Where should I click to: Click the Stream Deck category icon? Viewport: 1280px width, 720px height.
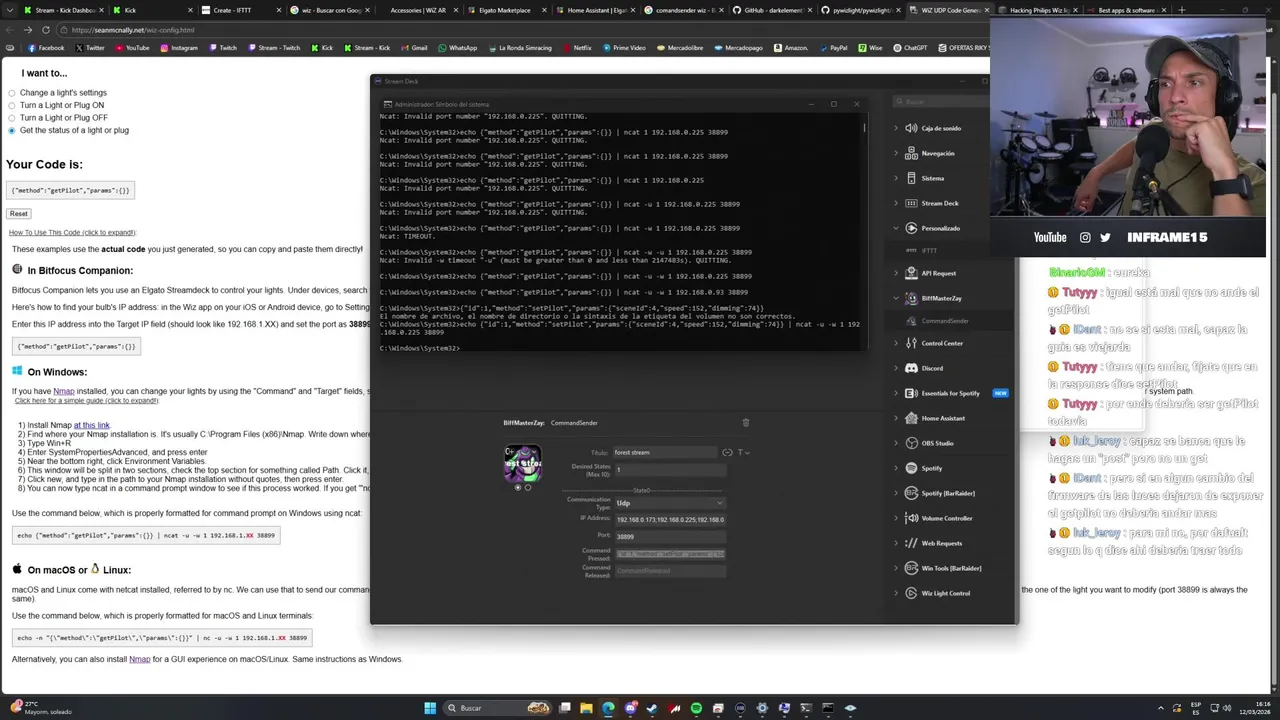[x=911, y=203]
